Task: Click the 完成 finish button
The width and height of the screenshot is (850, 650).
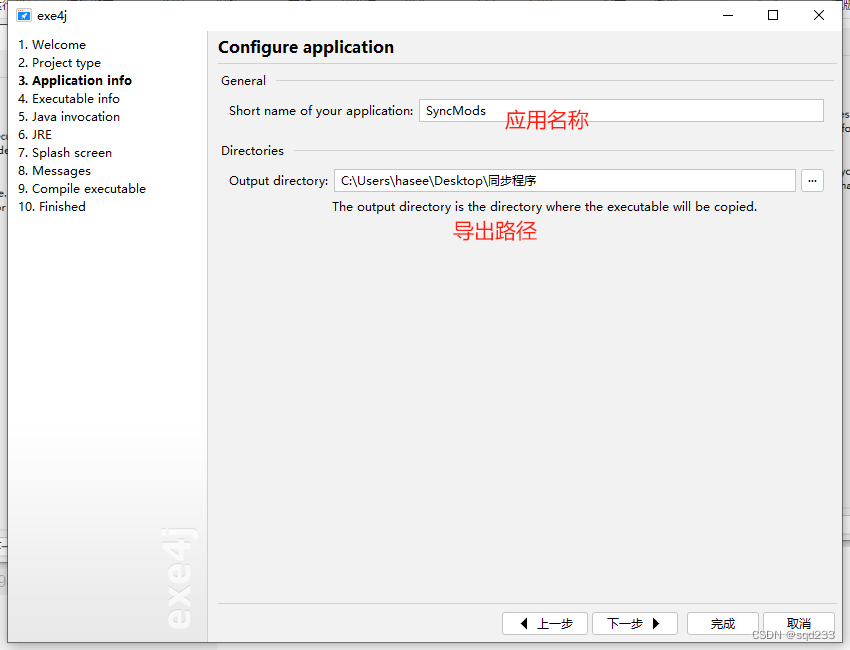Action: (x=723, y=623)
